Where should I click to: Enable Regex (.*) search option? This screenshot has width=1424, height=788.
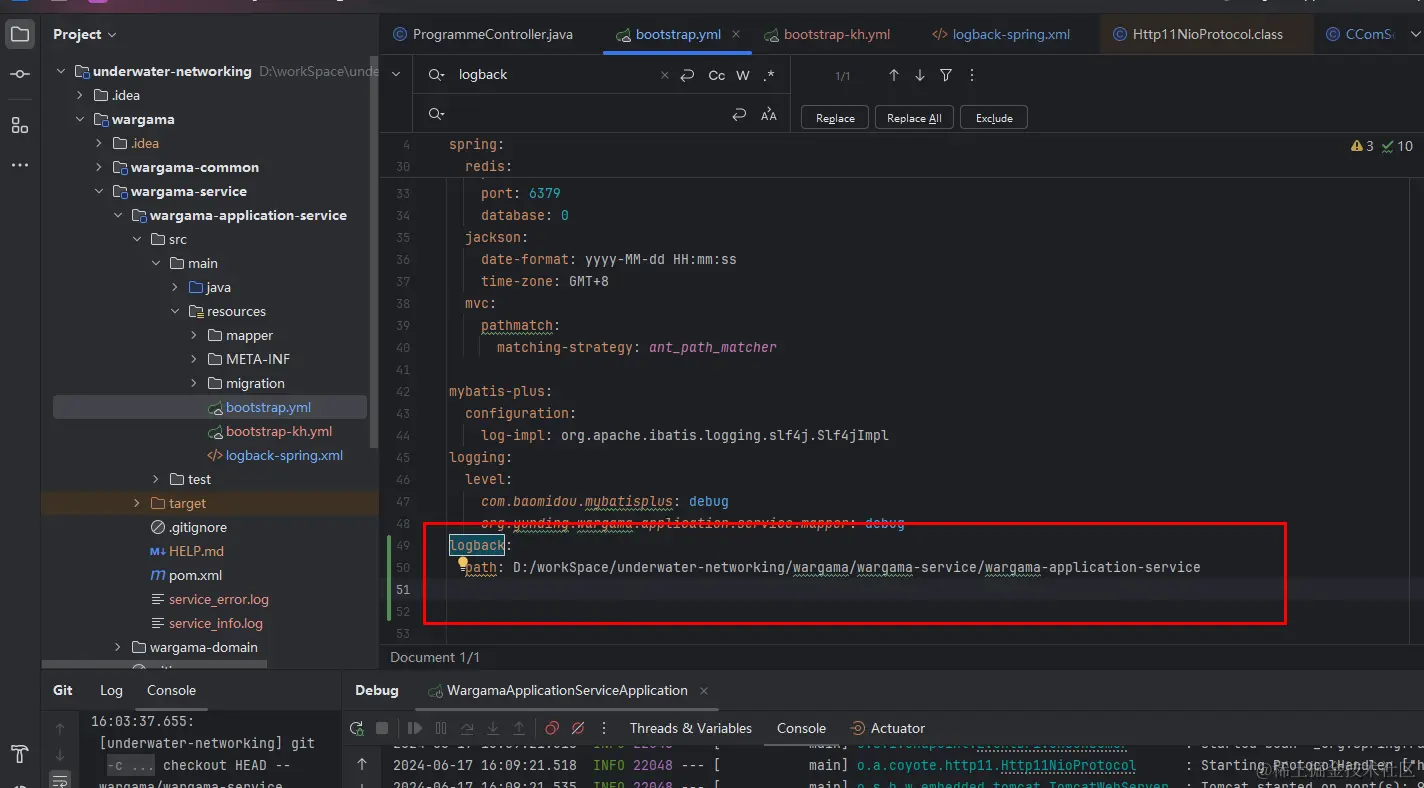coord(769,75)
